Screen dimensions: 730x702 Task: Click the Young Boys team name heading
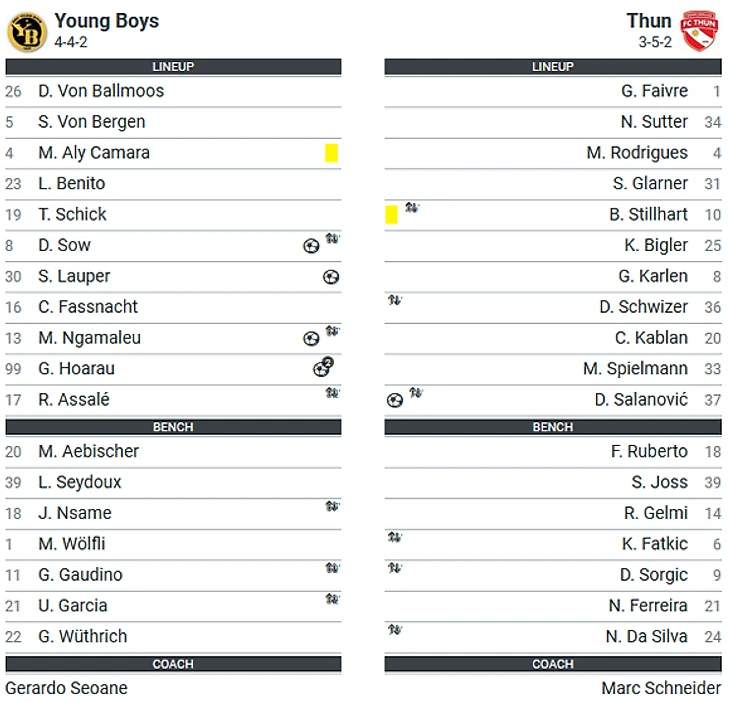click(106, 21)
